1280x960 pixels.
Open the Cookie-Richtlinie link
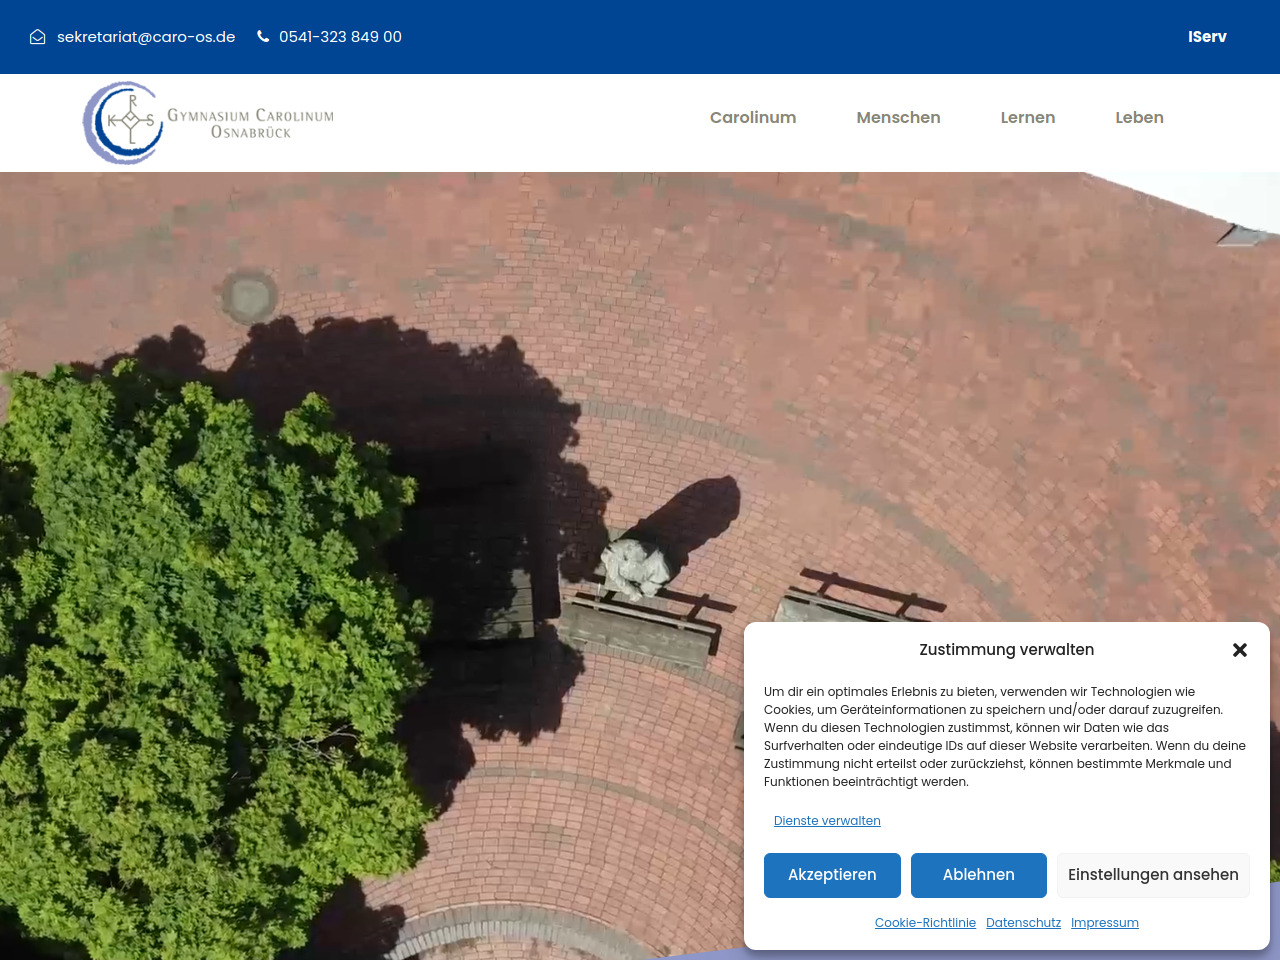[x=925, y=923]
